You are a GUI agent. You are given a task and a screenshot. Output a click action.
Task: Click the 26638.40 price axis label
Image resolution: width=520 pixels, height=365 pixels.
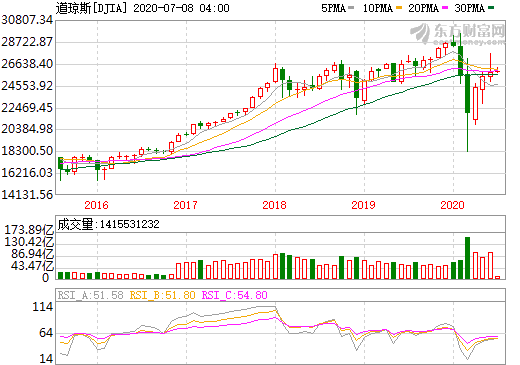(27, 64)
